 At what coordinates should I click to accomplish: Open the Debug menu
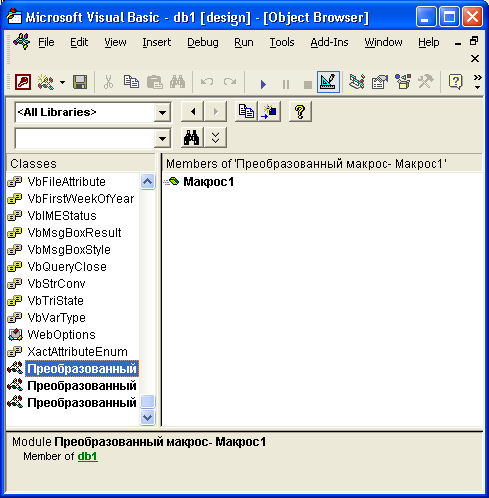[x=203, y=42]
